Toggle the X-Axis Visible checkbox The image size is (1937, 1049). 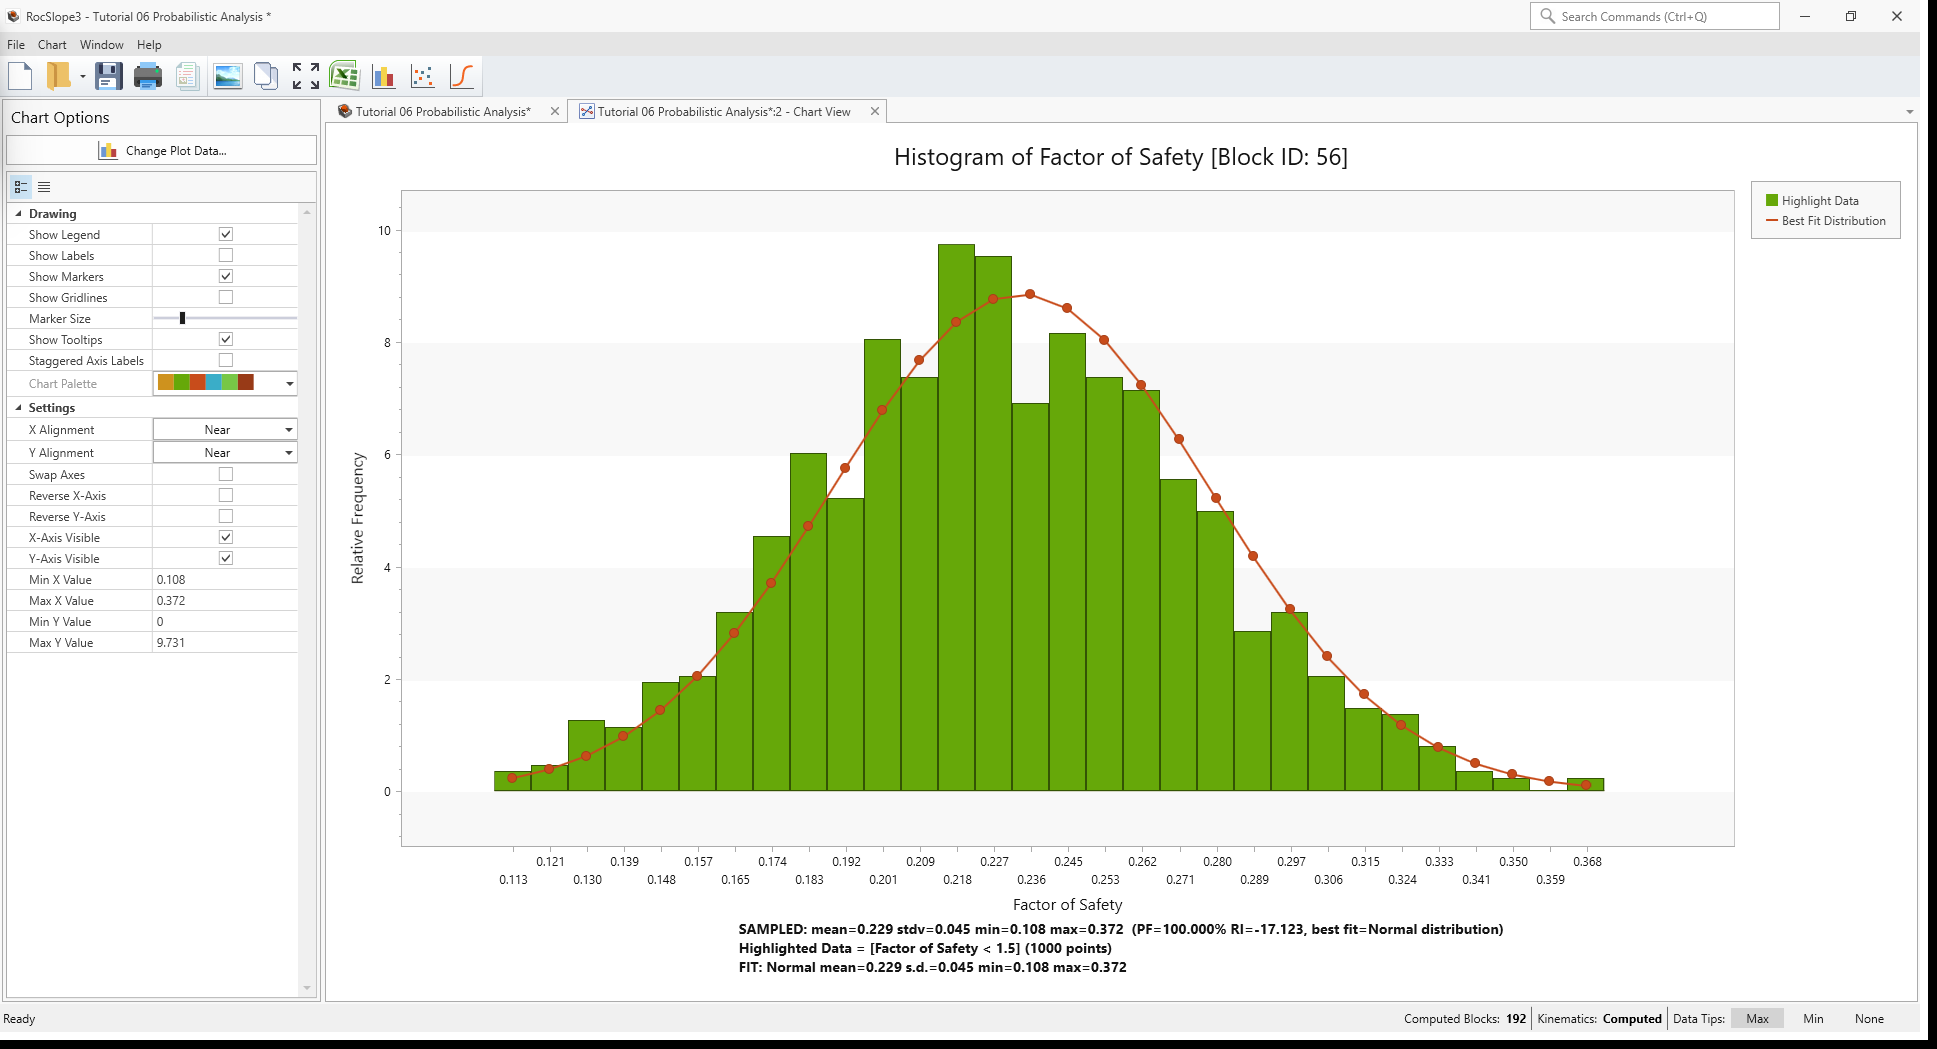226,537
